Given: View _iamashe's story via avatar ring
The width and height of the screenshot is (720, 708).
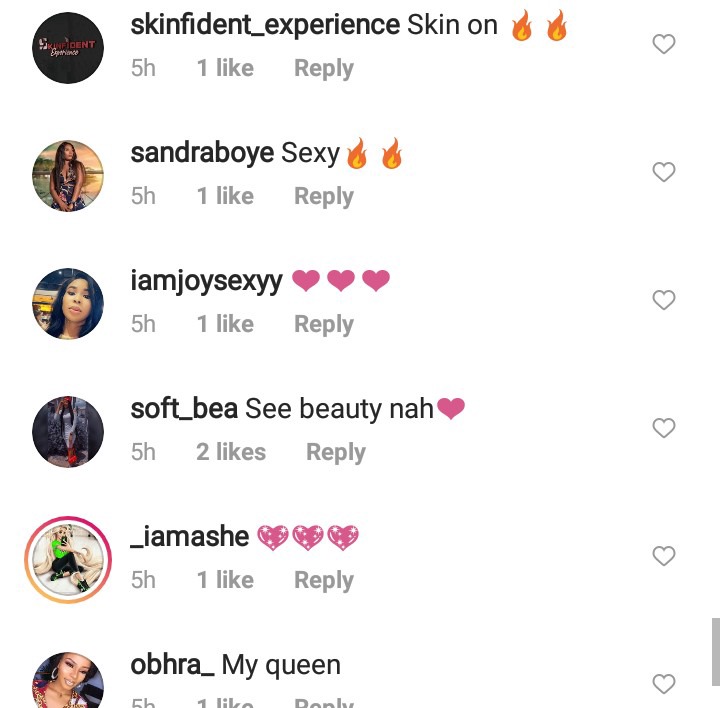Looking at the screenshot, I should [68, 560].
